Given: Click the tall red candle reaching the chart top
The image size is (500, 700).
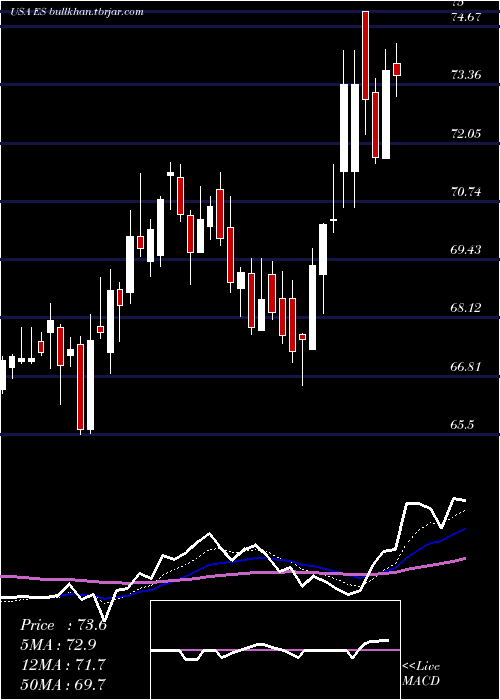Looking at the screenshot, I should (x=365, y=55).
